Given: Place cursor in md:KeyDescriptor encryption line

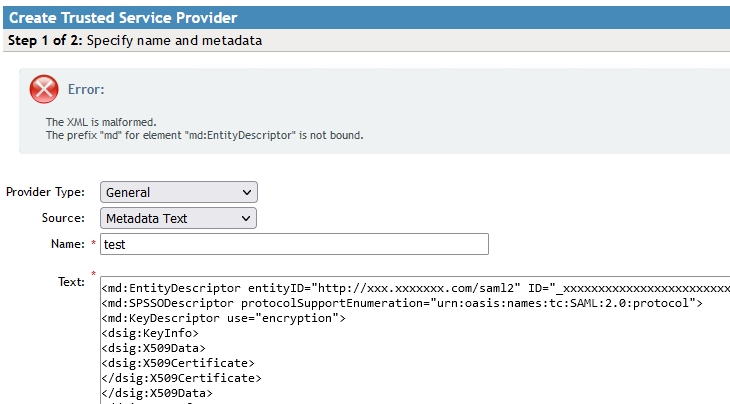Looking at the screenshot, I should coord(223,318).
